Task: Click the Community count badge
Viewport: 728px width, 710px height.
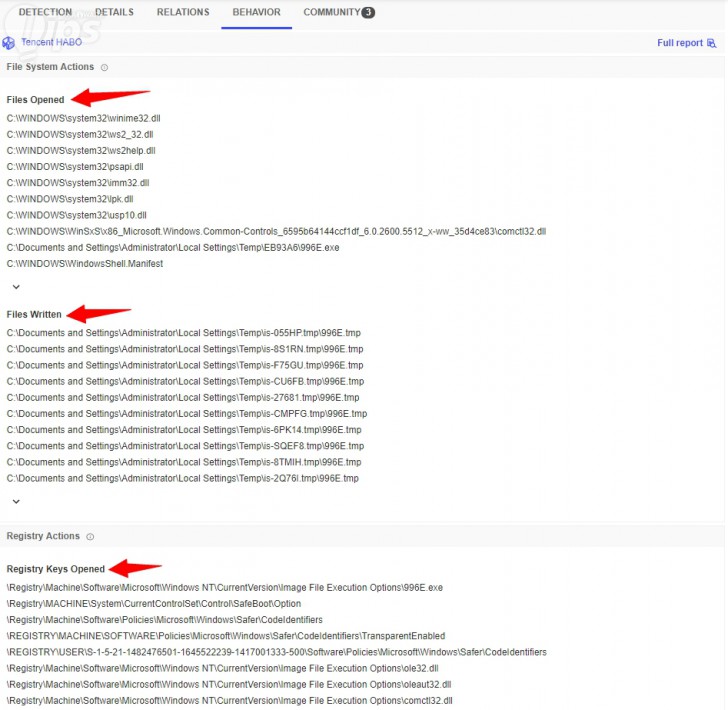Action: click(x=368, y=13)
